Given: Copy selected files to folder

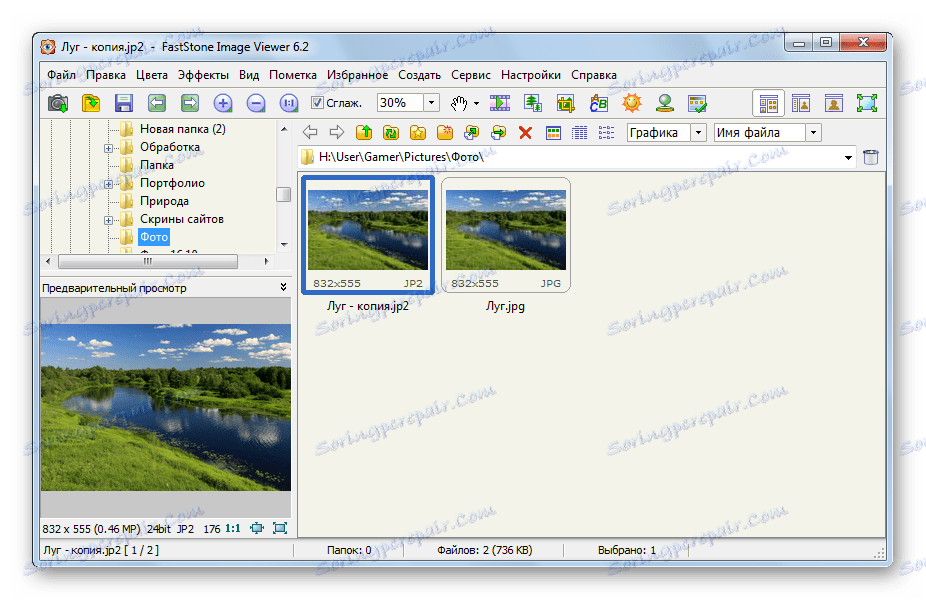Looking at the screenshot, I should pos(471,133).
